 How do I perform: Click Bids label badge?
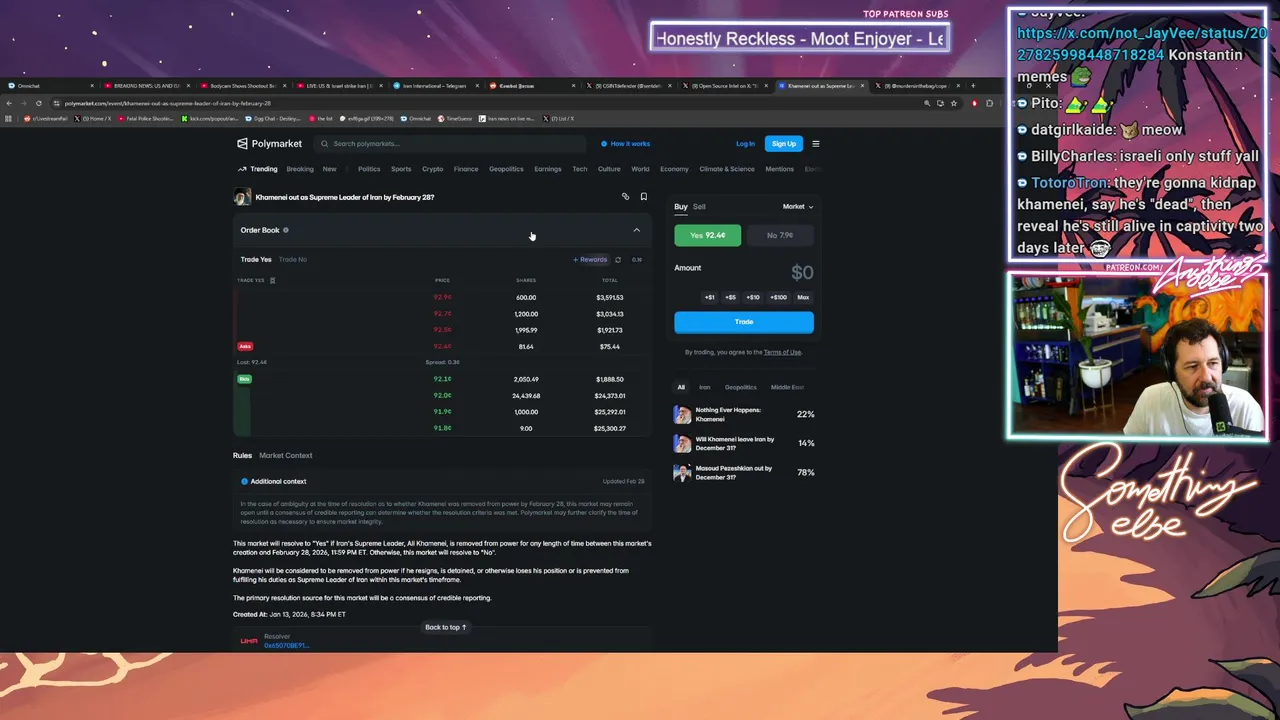click(x=244, y=379)
